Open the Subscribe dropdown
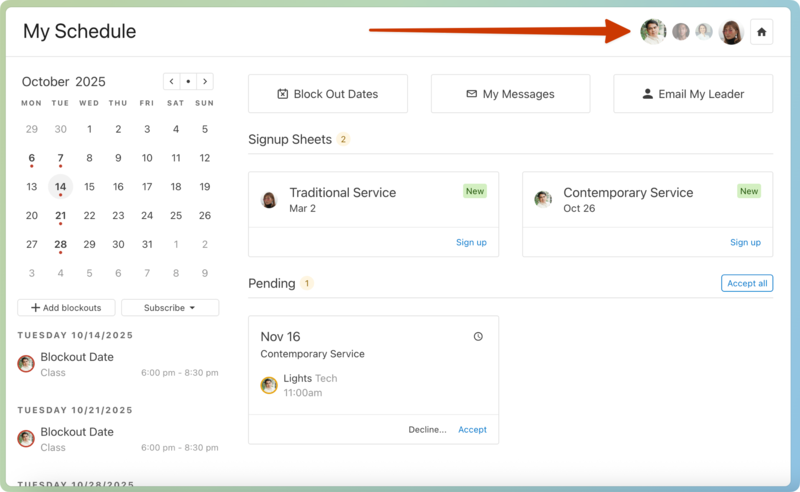Screen dimensions: 800x492 coord(169,308)
